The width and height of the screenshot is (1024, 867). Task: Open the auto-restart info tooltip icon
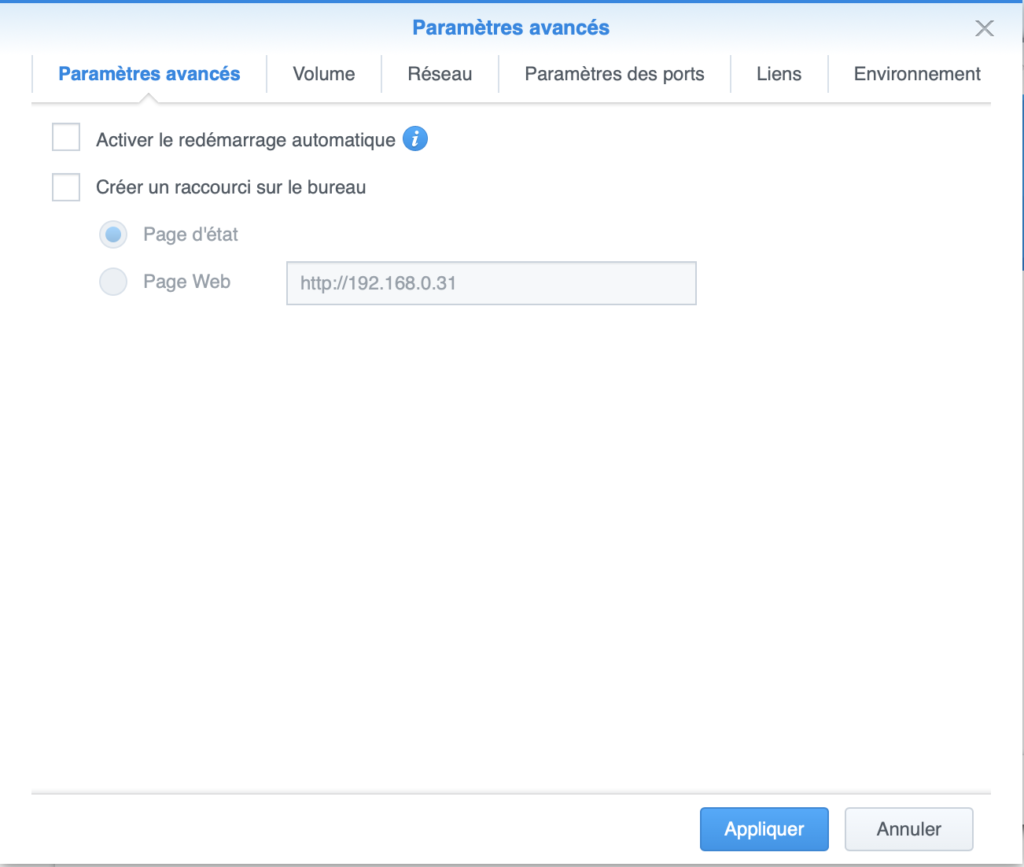(x=415, y=139)
